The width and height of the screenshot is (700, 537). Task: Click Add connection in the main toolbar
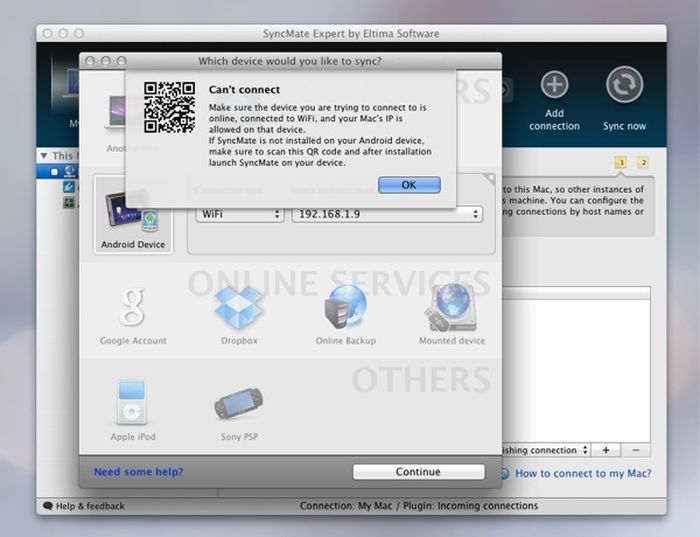click(554, 101)
